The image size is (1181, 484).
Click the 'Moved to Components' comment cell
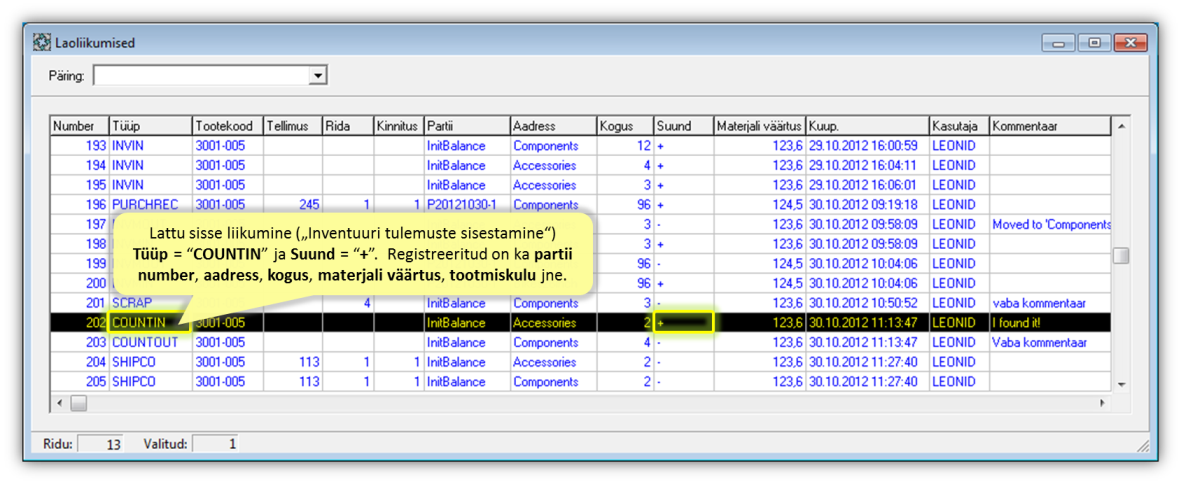click(x=1051, y=224)
